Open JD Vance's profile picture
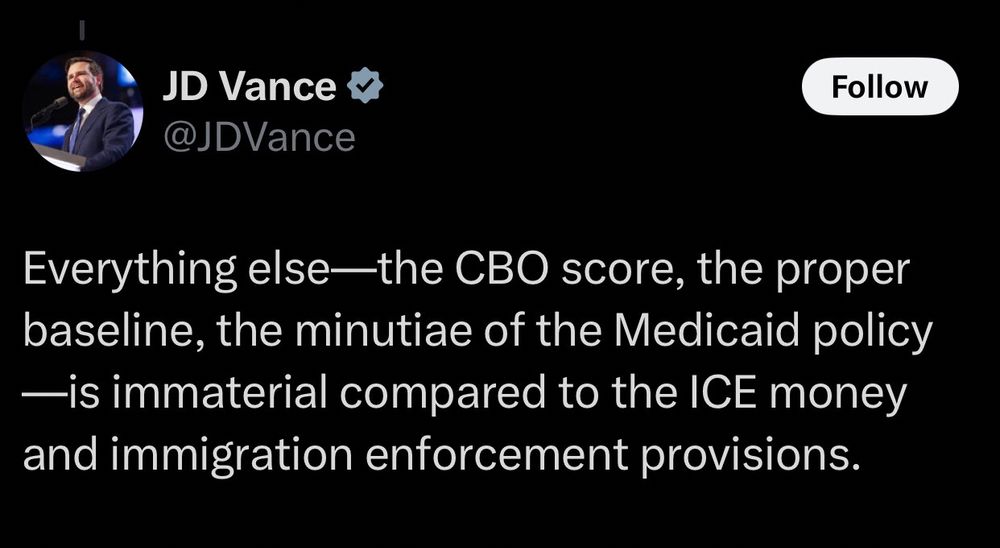This screenshot has height=548, width=1000. tap(83, 112)
